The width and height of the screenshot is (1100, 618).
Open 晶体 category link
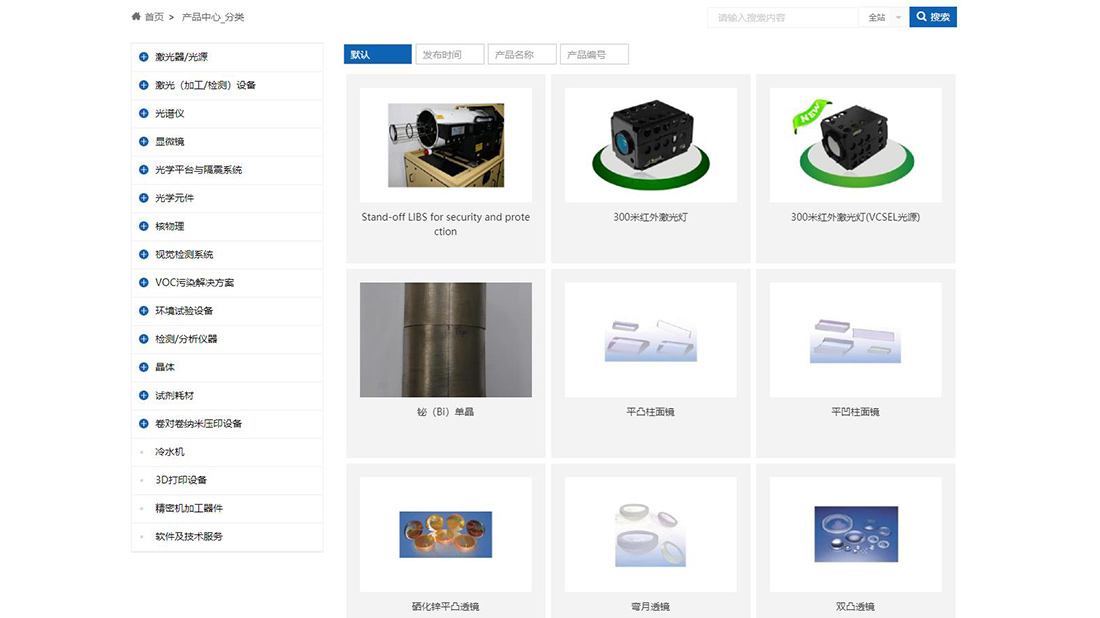(165, 367)
